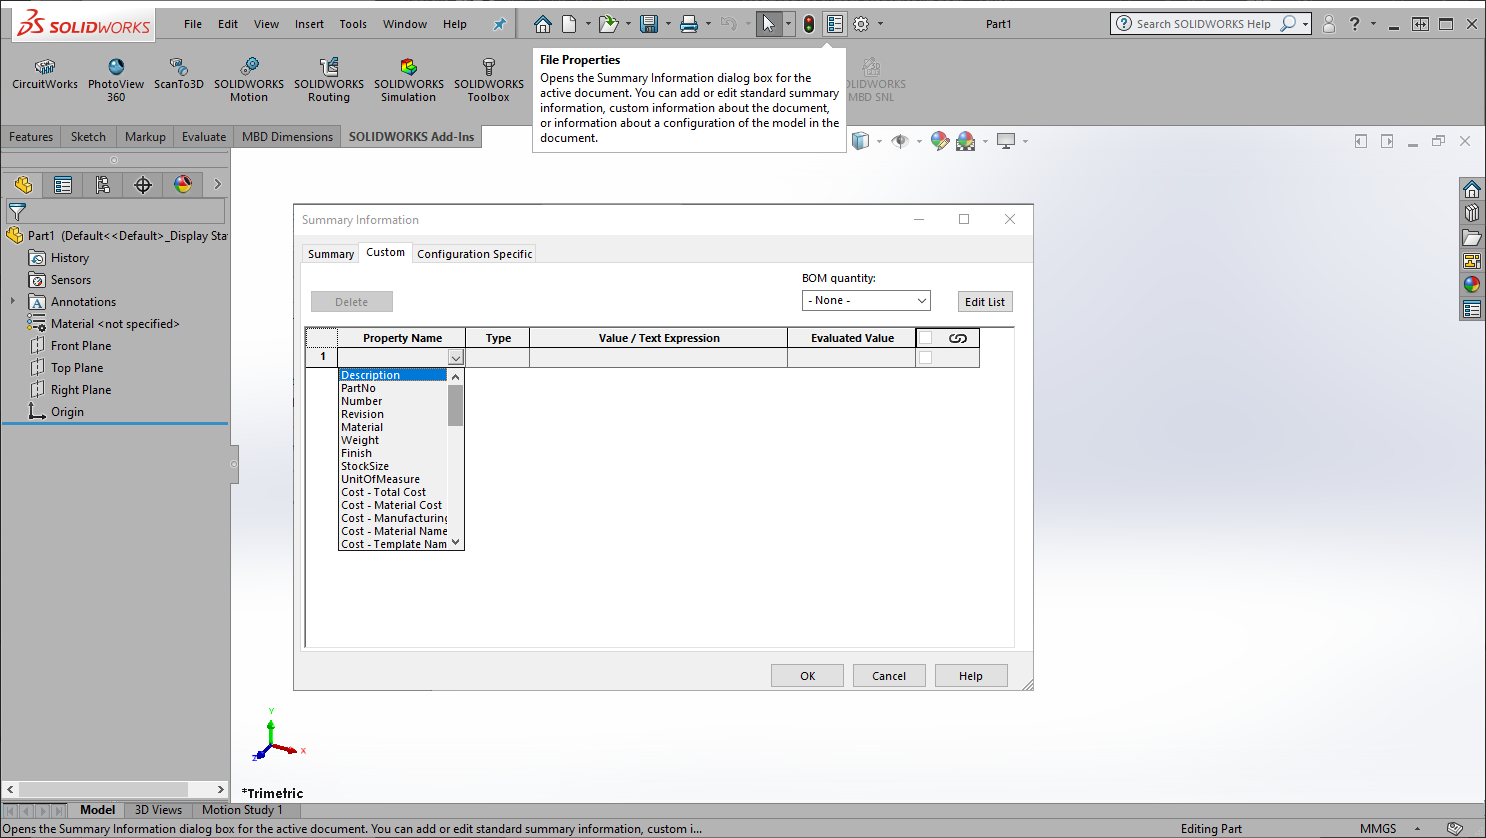Open the user login account icon
1486x838 pixels.
[x=1329, y=24]
